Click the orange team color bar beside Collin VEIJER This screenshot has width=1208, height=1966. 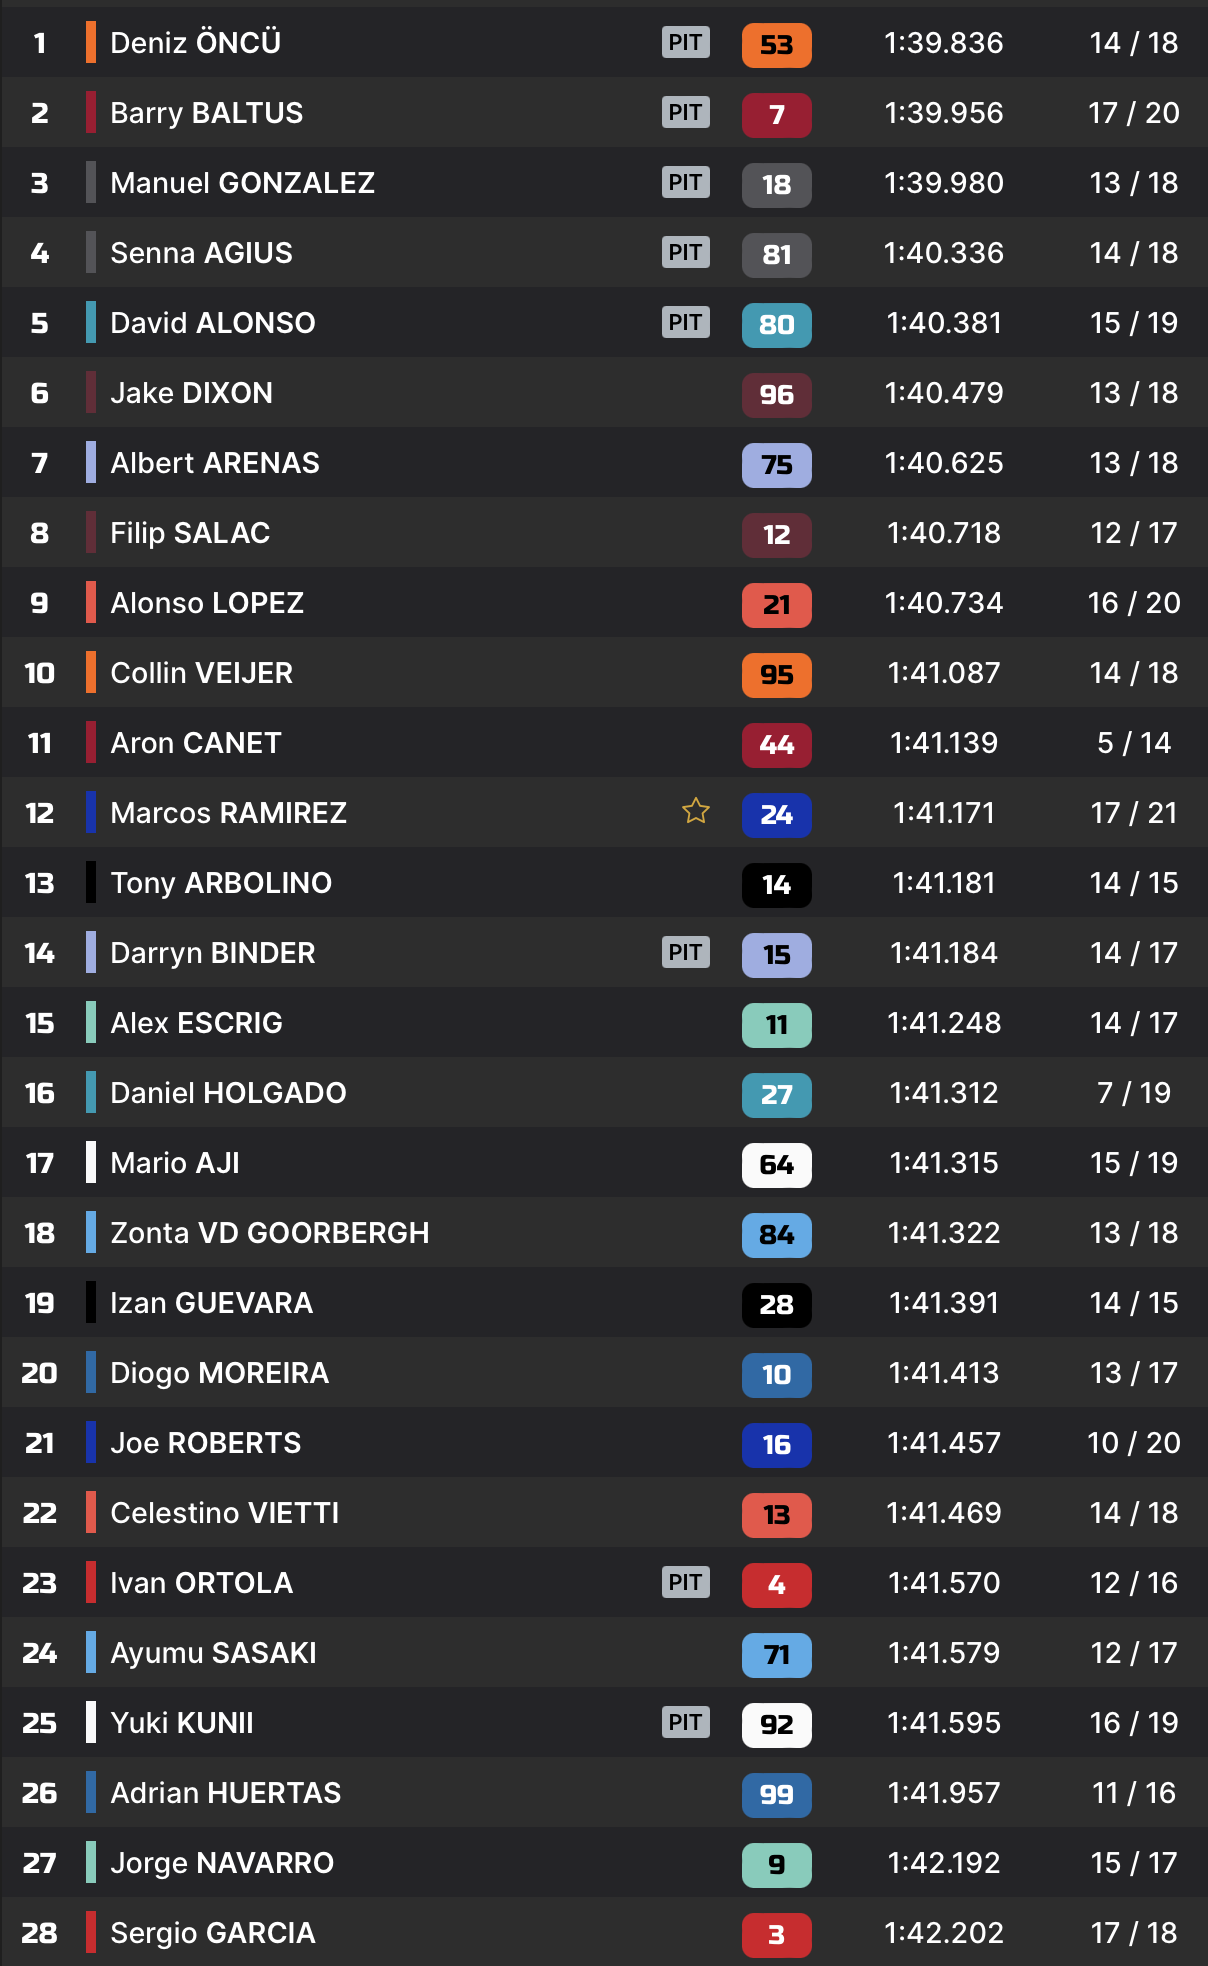(91, 672)
